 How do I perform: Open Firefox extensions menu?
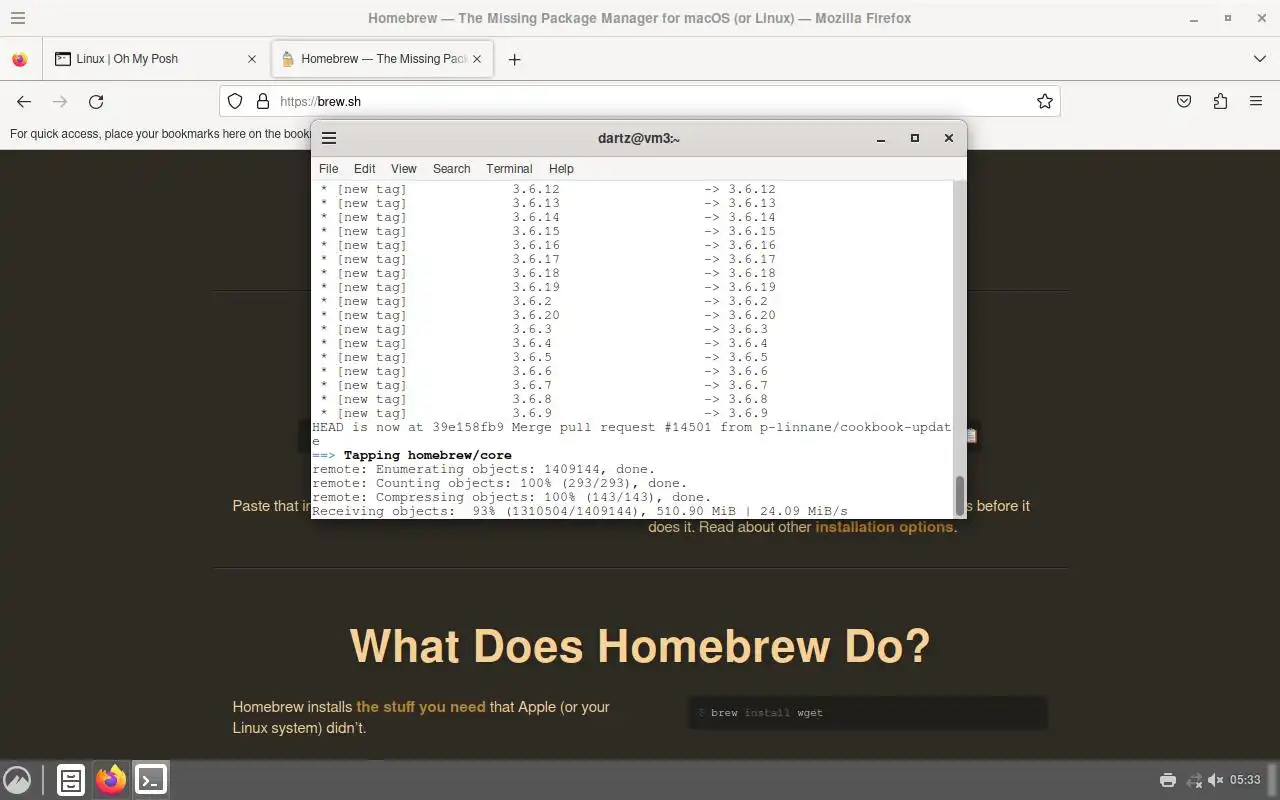point(1220,101)
